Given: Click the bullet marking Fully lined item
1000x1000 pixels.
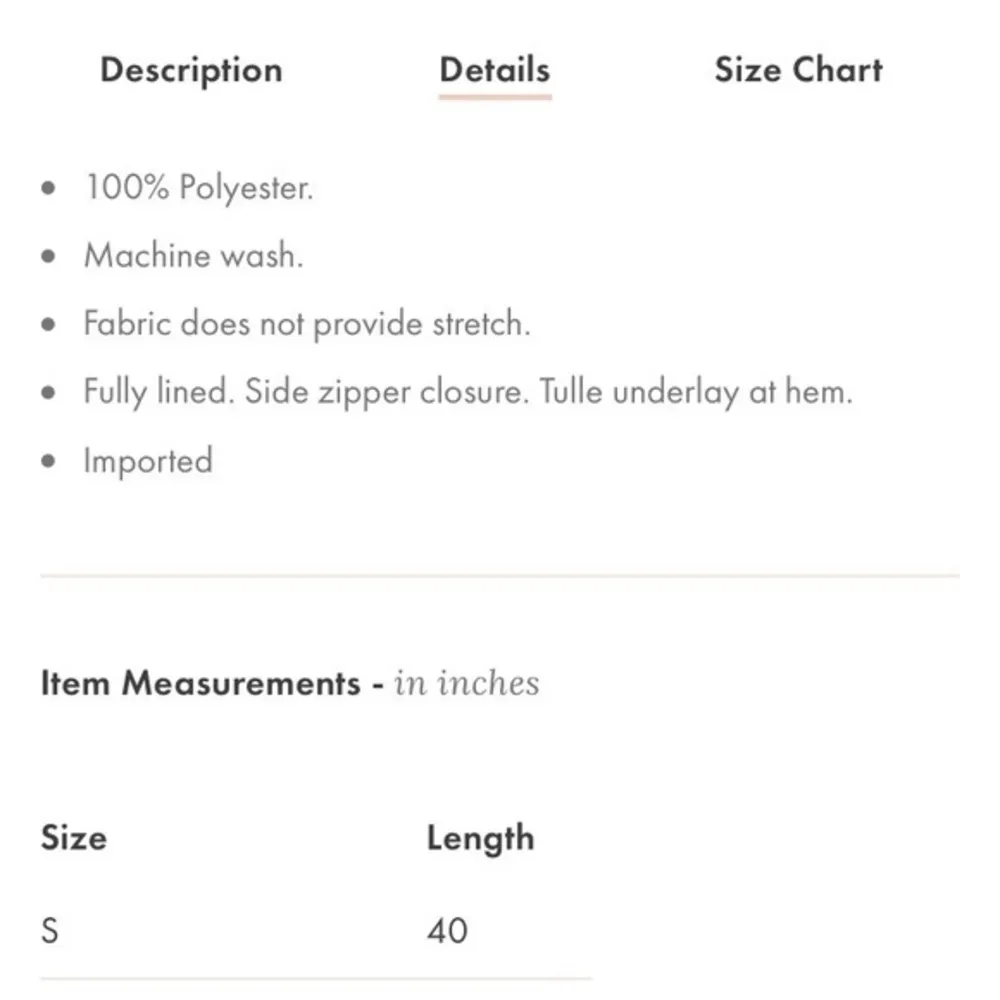Looking at the screenshot, I should point(47,392).
